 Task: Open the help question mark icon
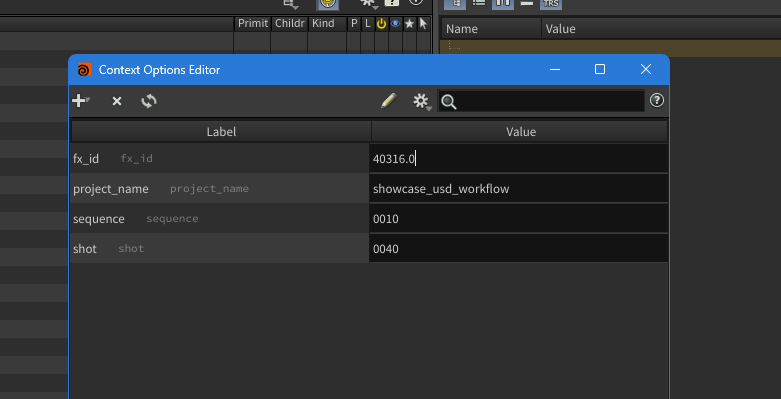(x=656, y=101)
